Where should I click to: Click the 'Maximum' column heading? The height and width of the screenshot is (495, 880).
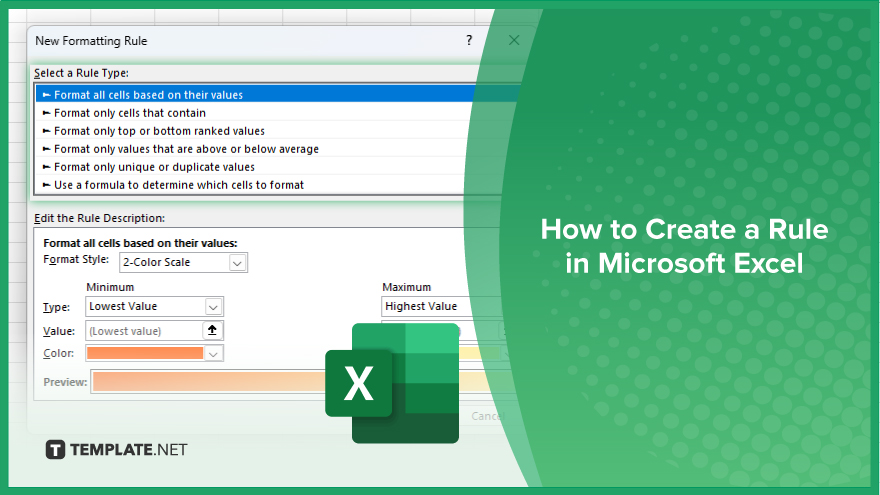tap(407, 287)
